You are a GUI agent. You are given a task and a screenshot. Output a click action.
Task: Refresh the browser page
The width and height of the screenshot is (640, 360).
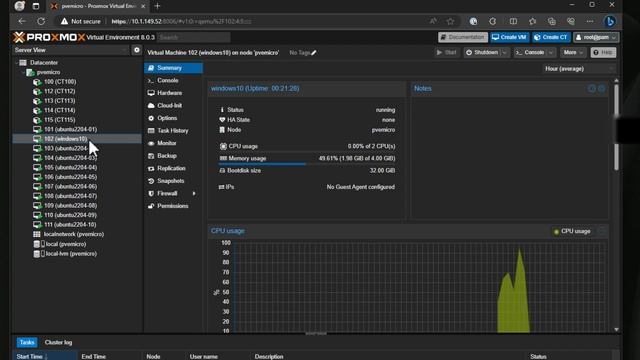[41, 21]
